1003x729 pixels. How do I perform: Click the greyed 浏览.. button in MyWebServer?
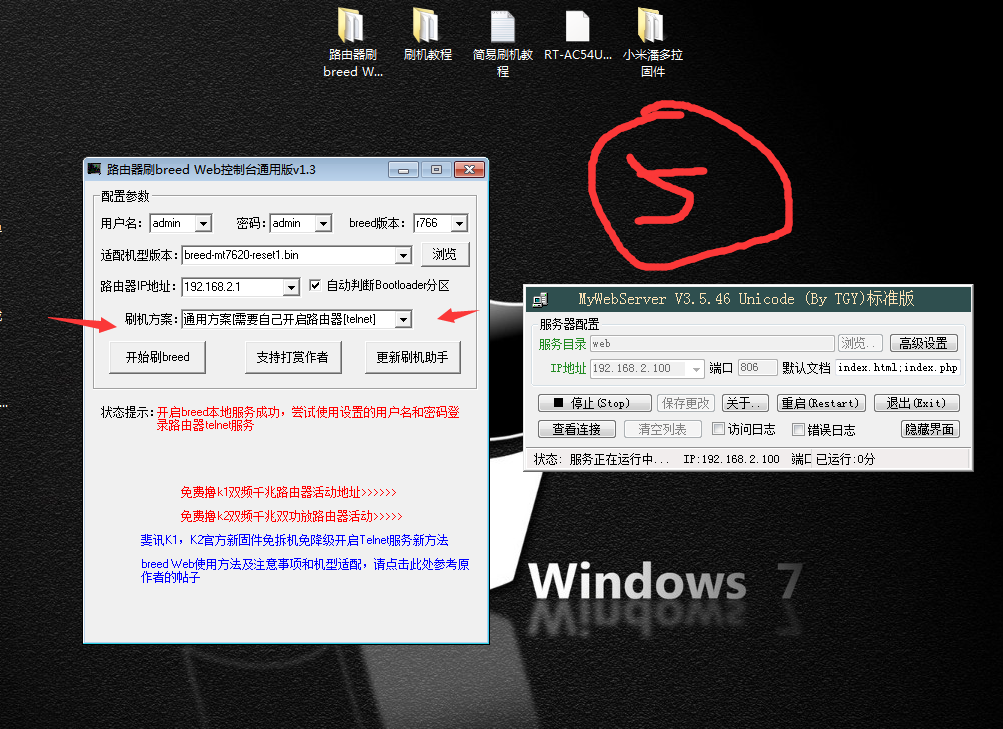tap(861, 343)
